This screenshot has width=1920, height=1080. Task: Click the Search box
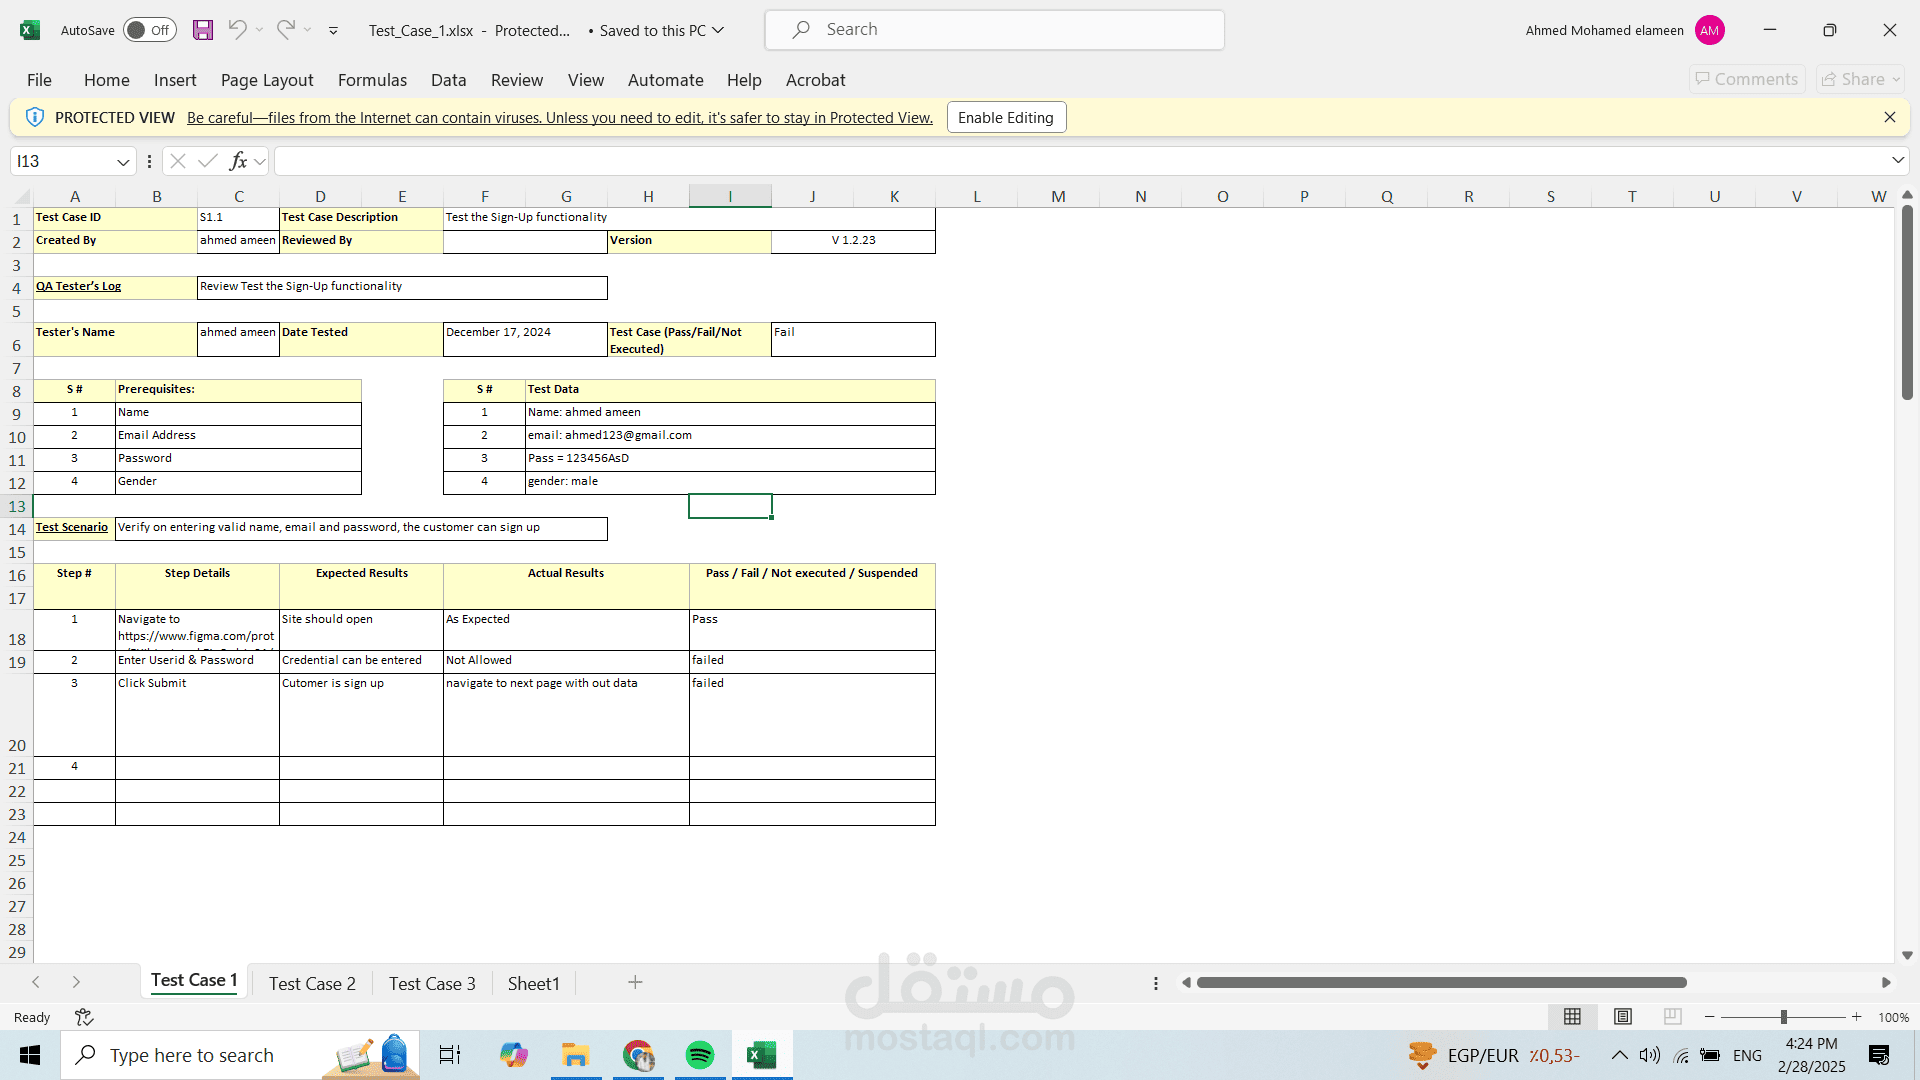[x=995, y=30]
